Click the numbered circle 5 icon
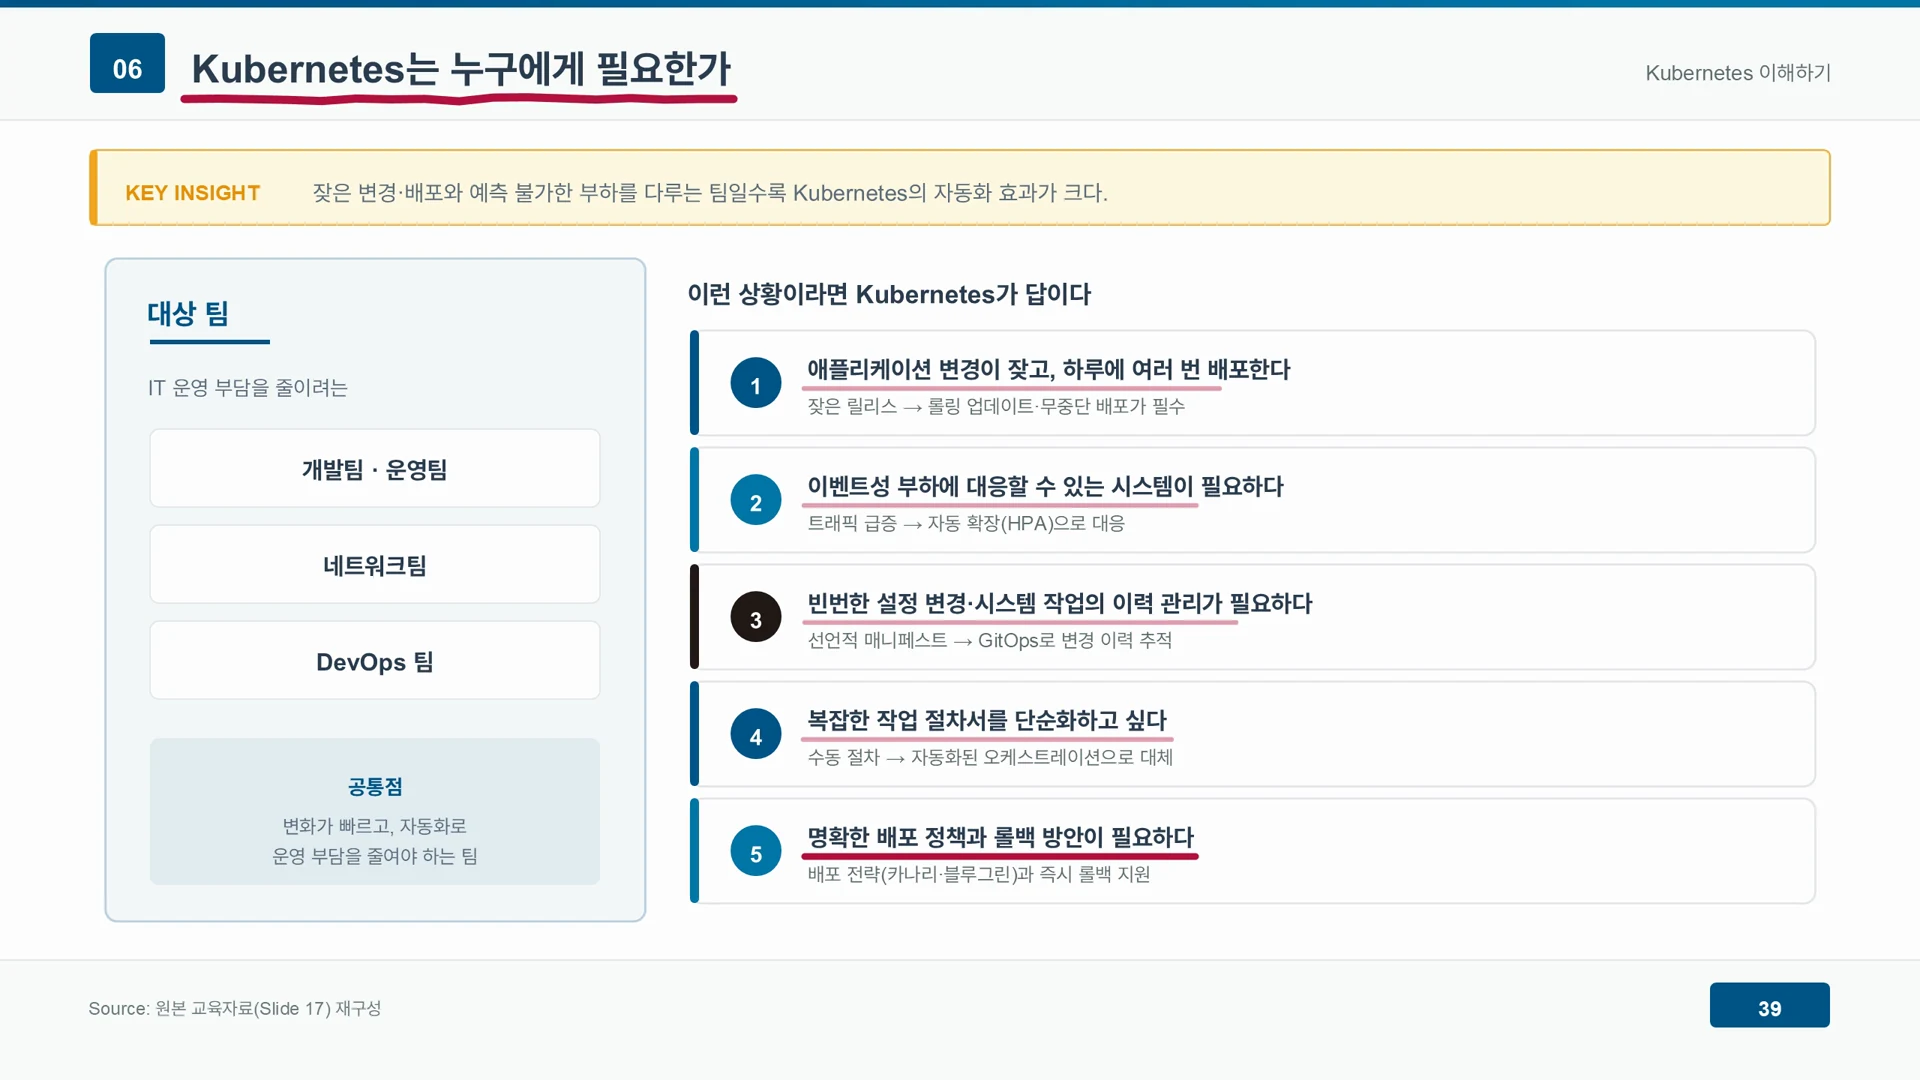Screen dimensions: 1920x1080 [x=756, y=851]
